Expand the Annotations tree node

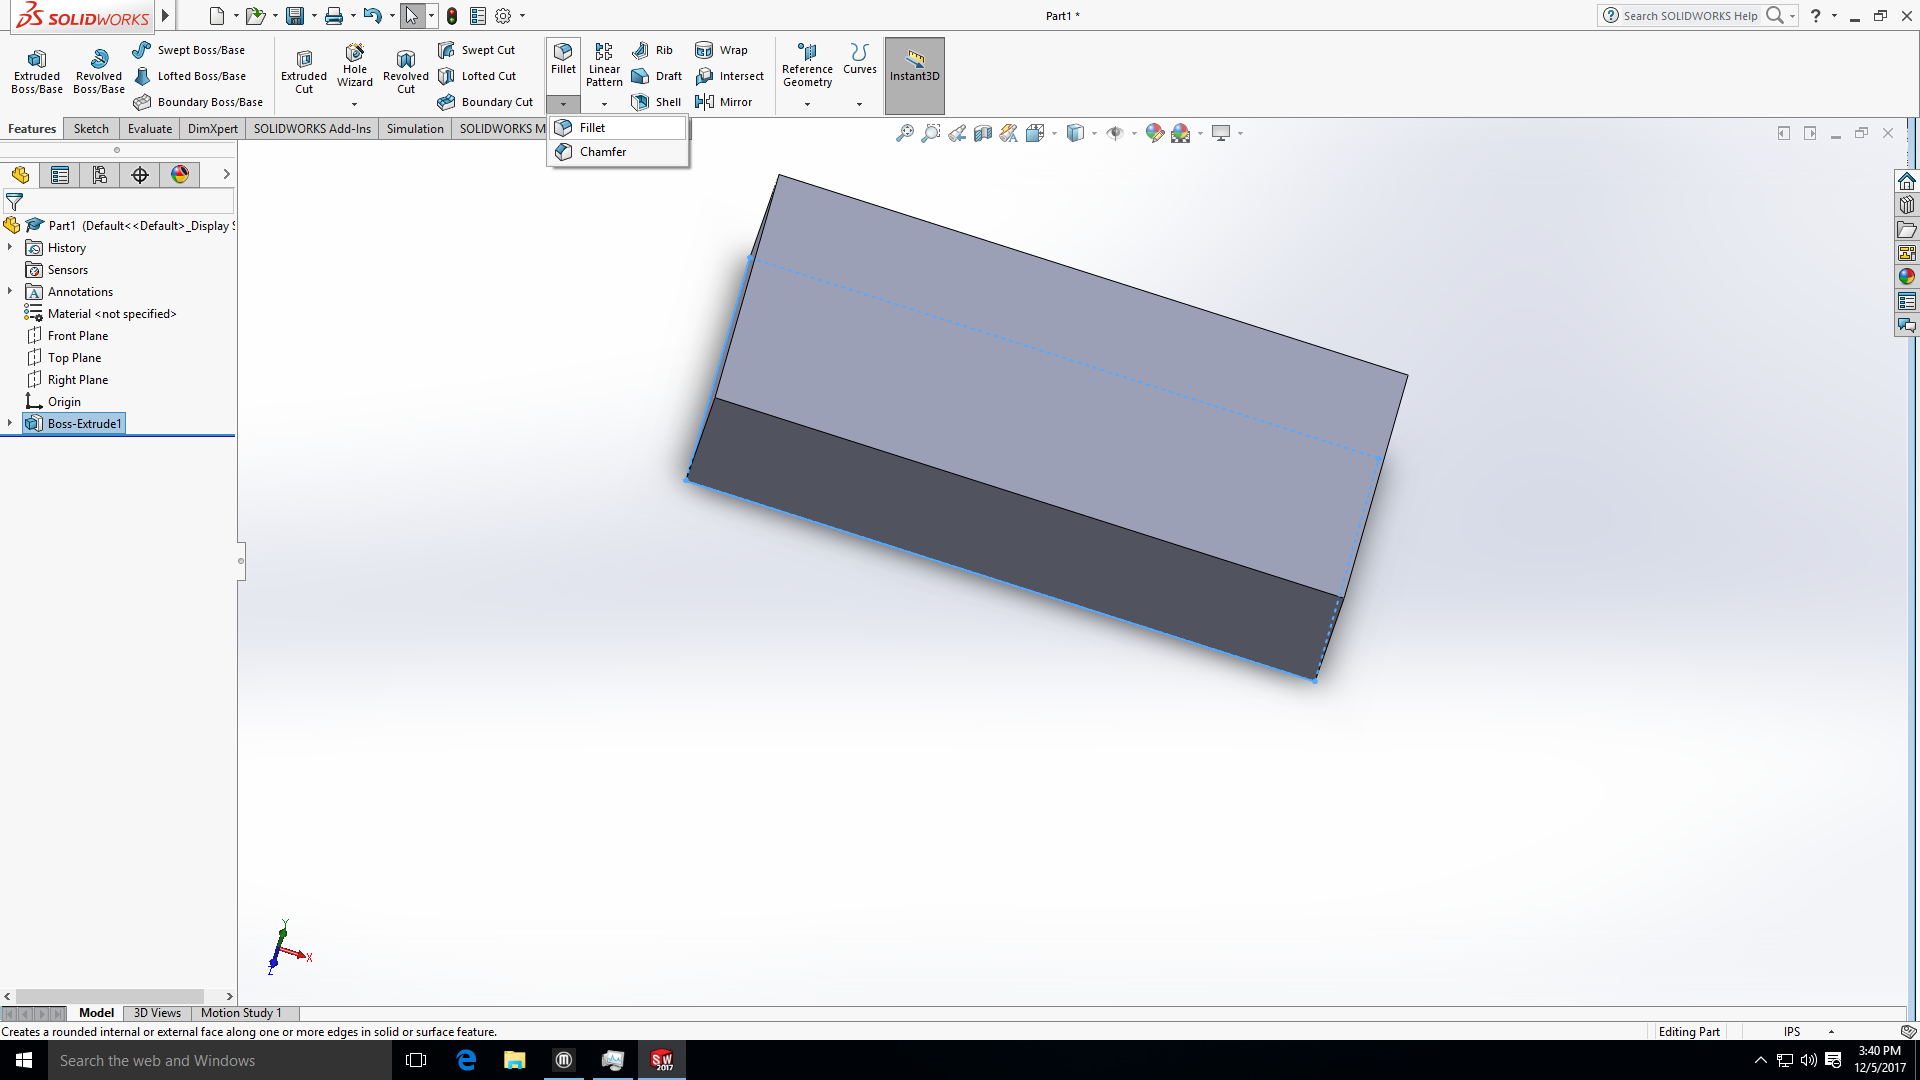pos(10,291)
